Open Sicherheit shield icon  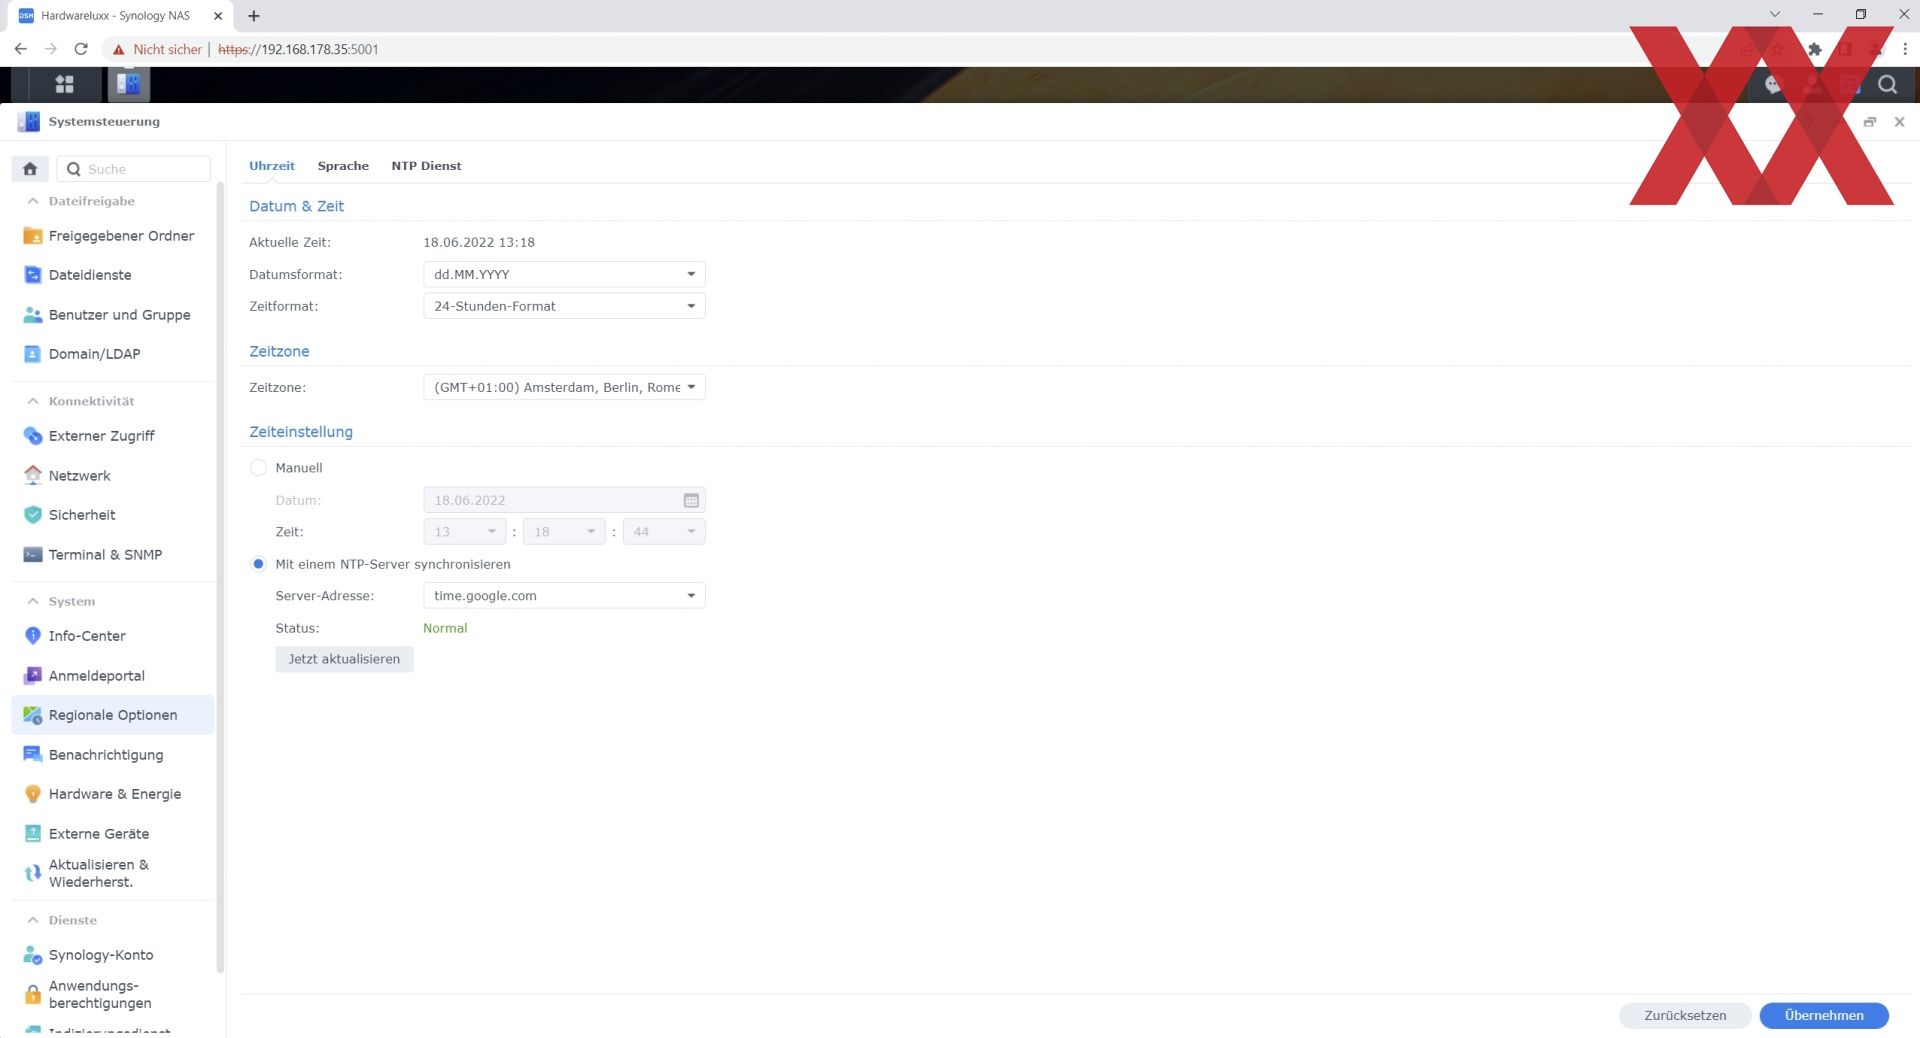[33, 515]
